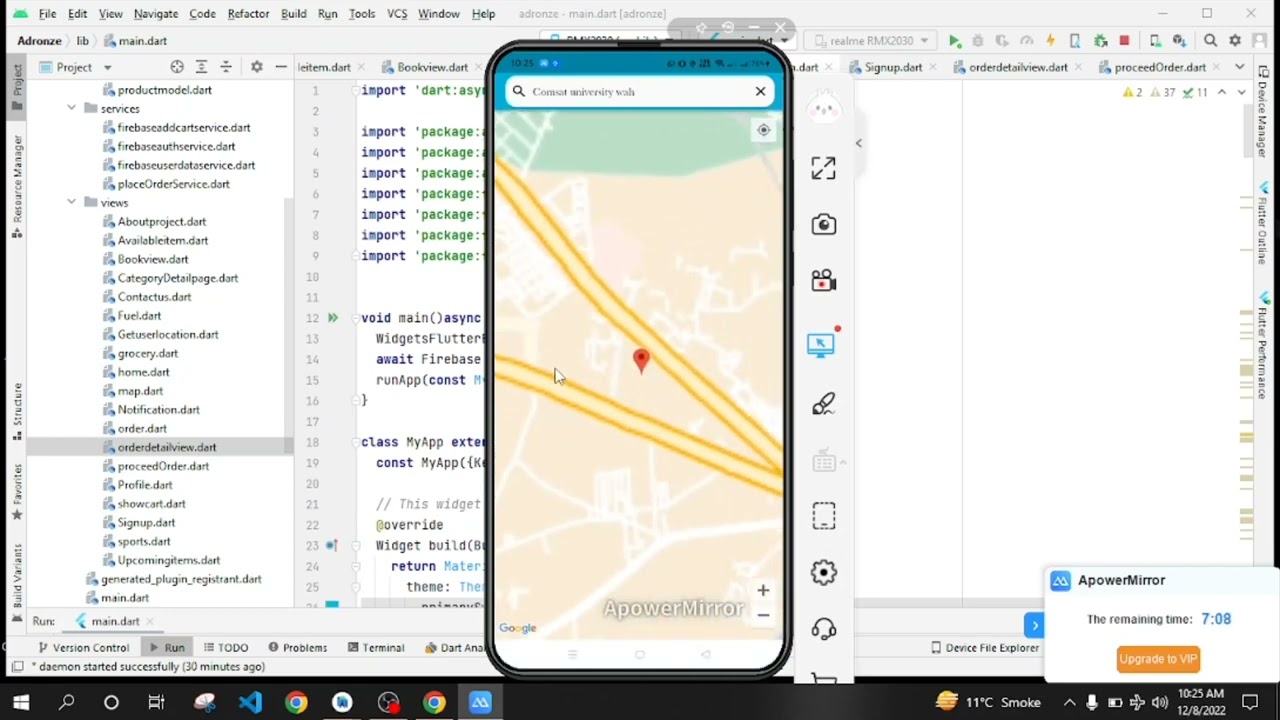Click the grey debug bug icon
Screen dimensions: 1280x720
(978, 41)
